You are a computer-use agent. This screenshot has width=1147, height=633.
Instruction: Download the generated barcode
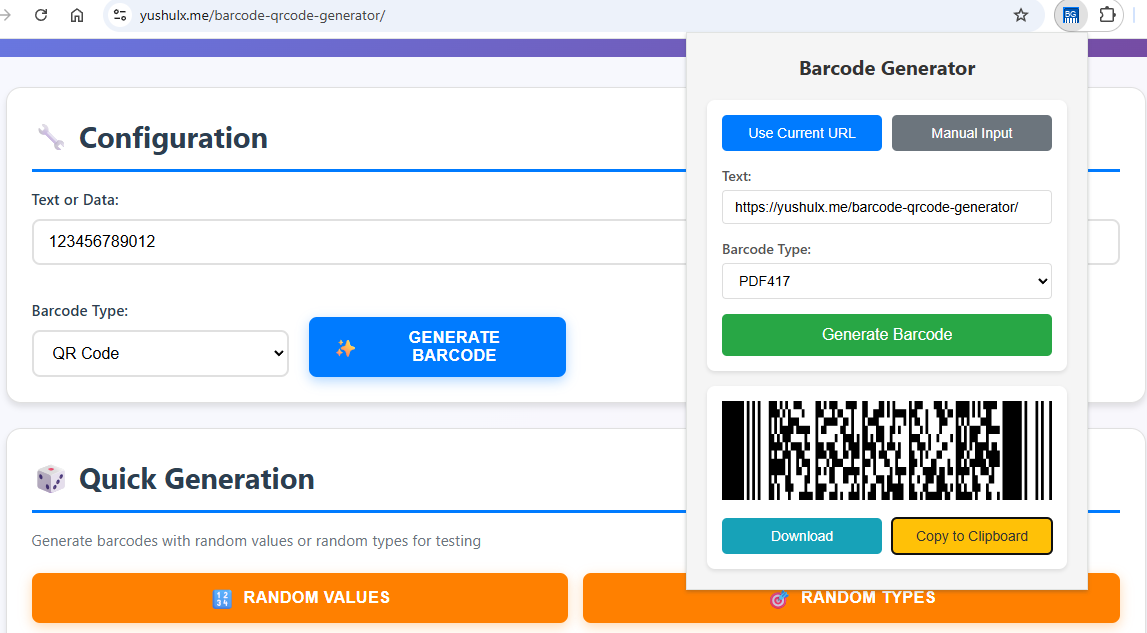pyautogui.click(x=802, y=536)
